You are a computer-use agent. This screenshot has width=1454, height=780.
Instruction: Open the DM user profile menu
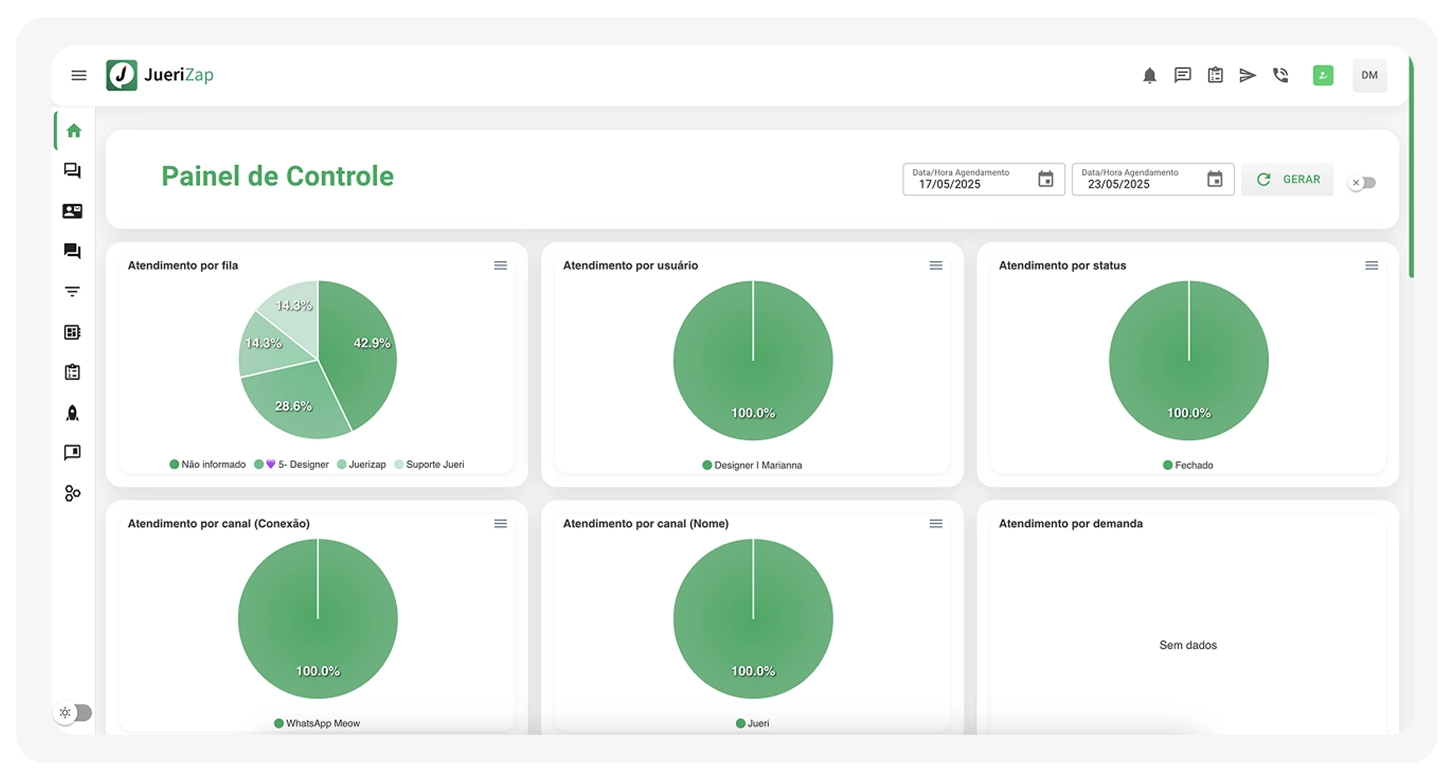coord(1369,75)
